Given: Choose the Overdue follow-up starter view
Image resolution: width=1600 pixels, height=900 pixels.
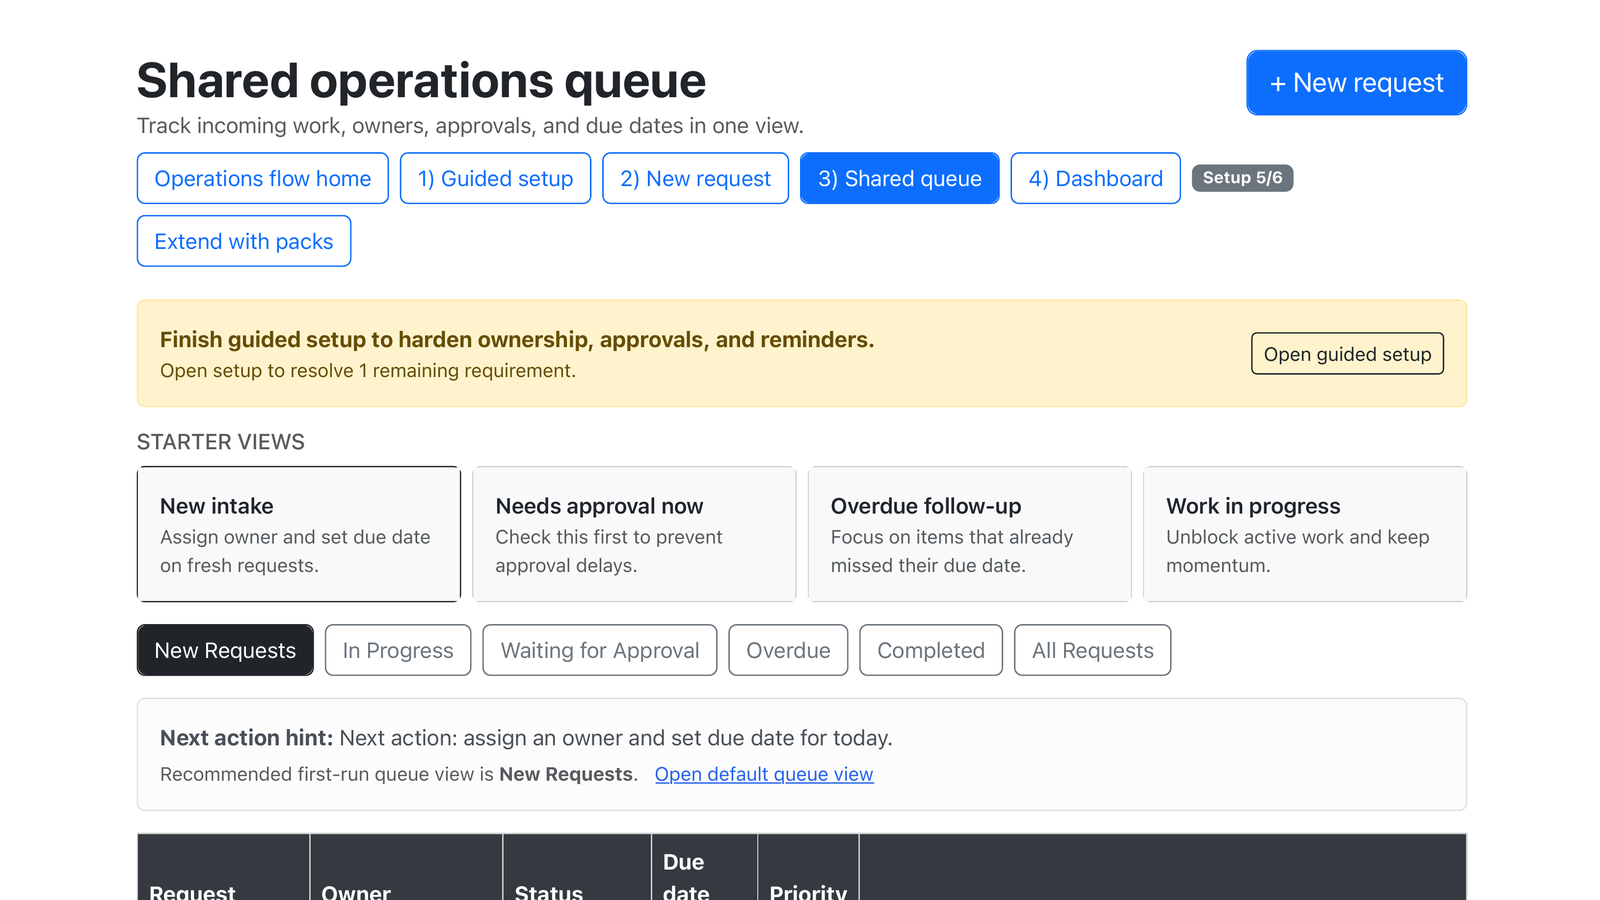Looking at the screenshot, I should coord(969,534).
